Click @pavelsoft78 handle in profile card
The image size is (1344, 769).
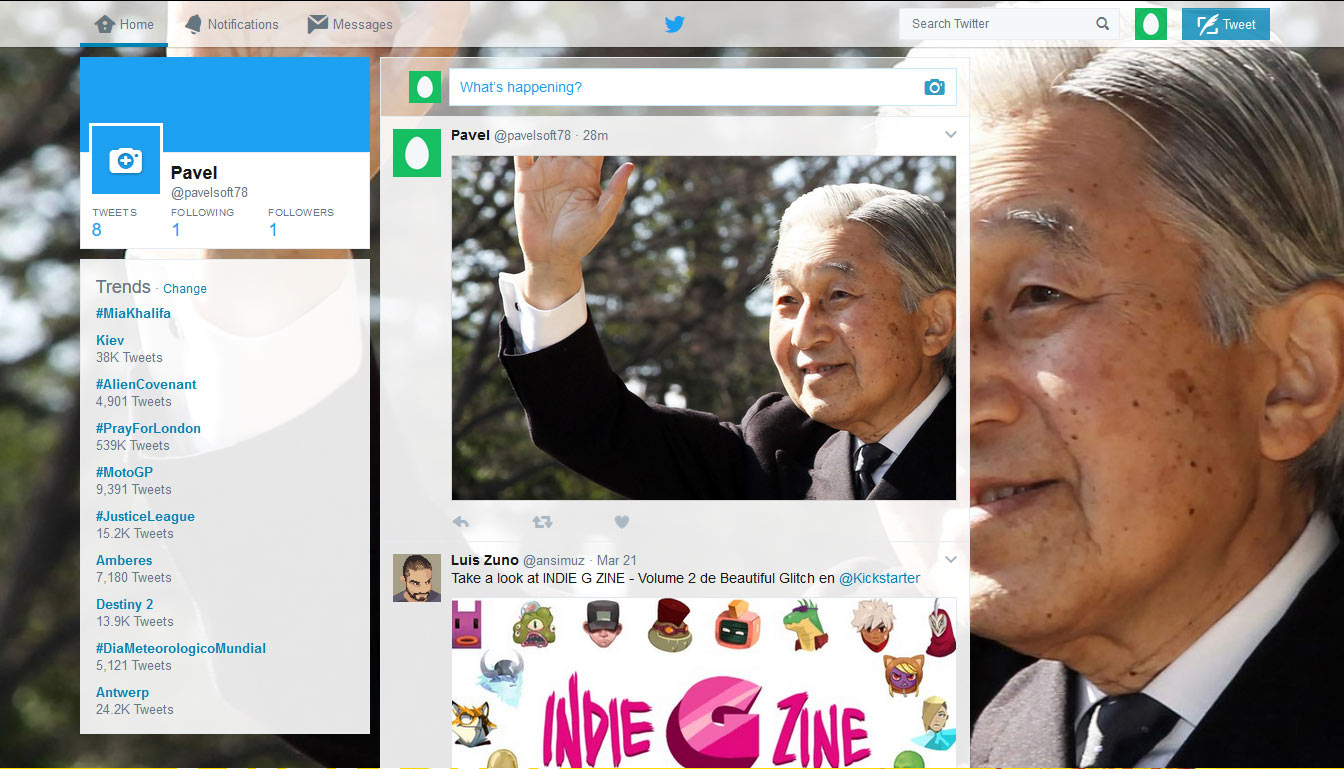pyautogui.click(x=209, y=192)
